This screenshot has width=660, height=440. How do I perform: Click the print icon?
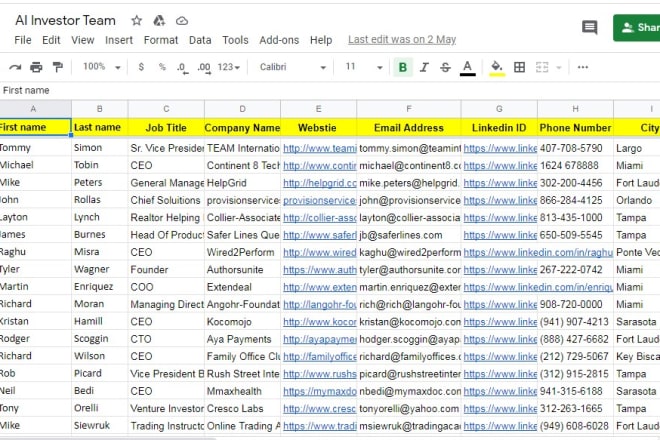36,67
